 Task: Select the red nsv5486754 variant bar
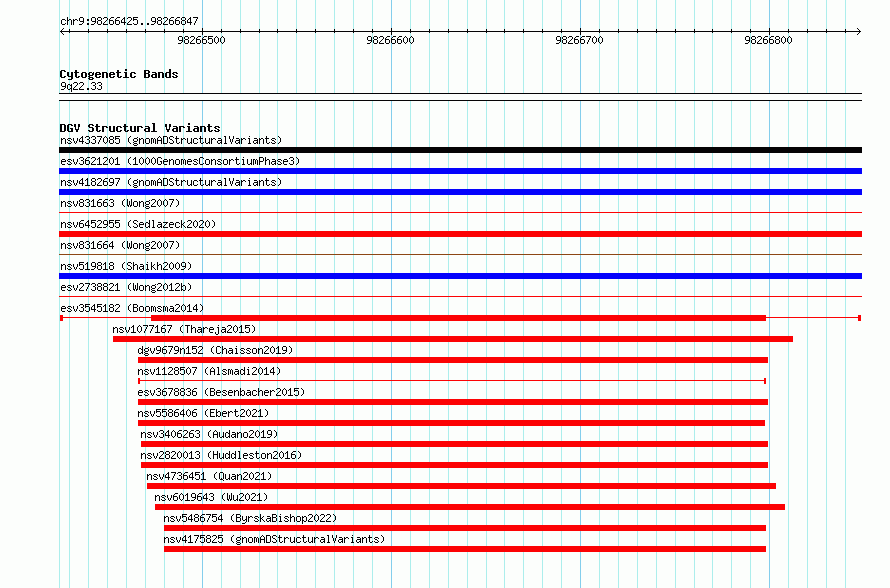click(x=465, y=528)
